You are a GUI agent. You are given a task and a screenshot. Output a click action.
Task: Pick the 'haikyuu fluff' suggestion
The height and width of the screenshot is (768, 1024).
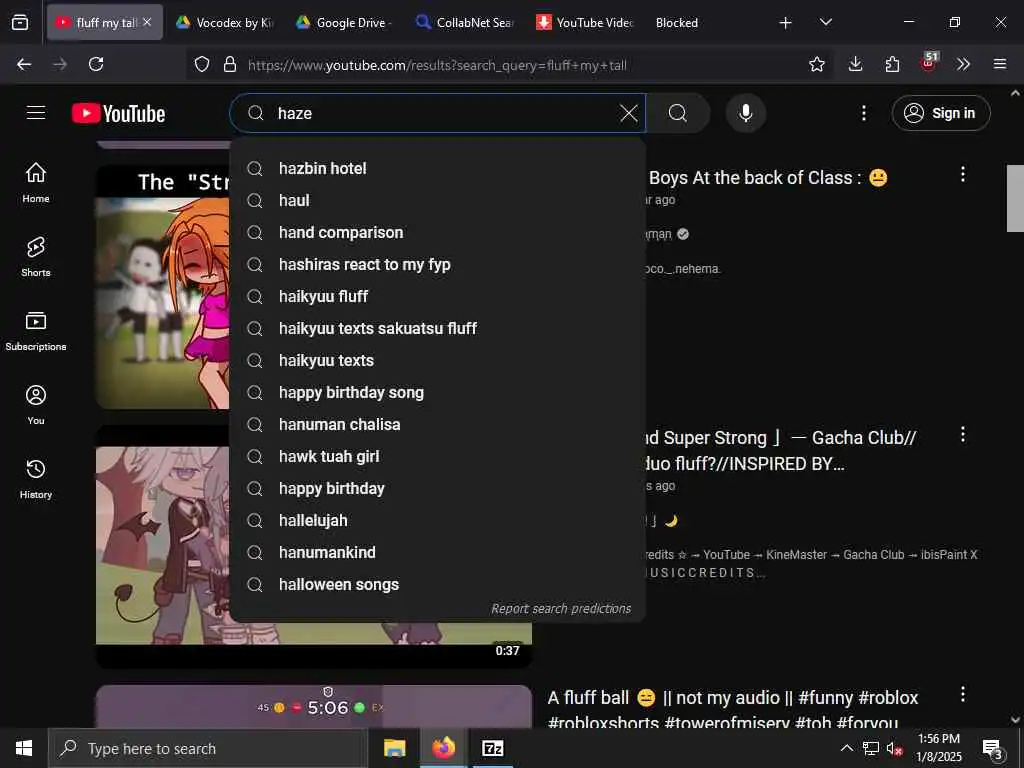[438, 296]
